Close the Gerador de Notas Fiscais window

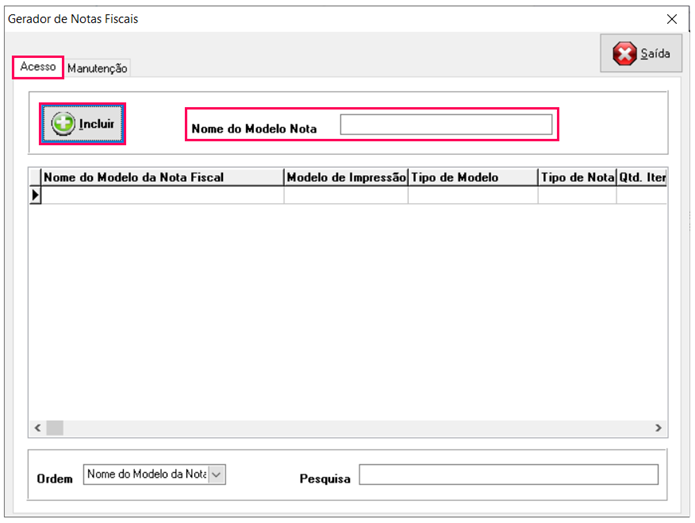[x=671, y=19]
